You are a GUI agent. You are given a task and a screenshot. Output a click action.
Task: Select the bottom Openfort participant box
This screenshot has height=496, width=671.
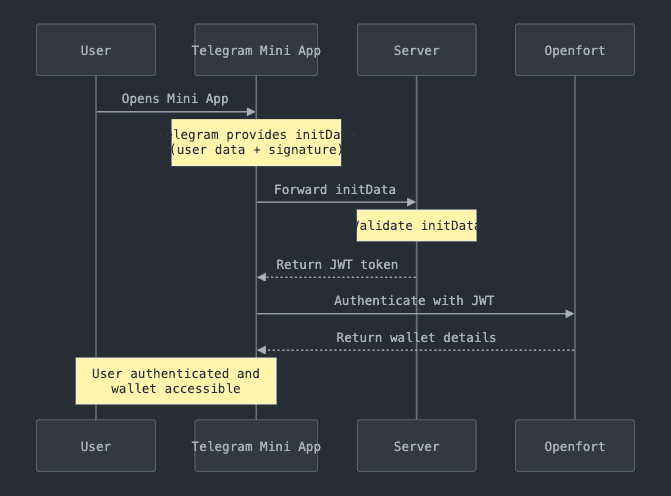pos(575,446)
